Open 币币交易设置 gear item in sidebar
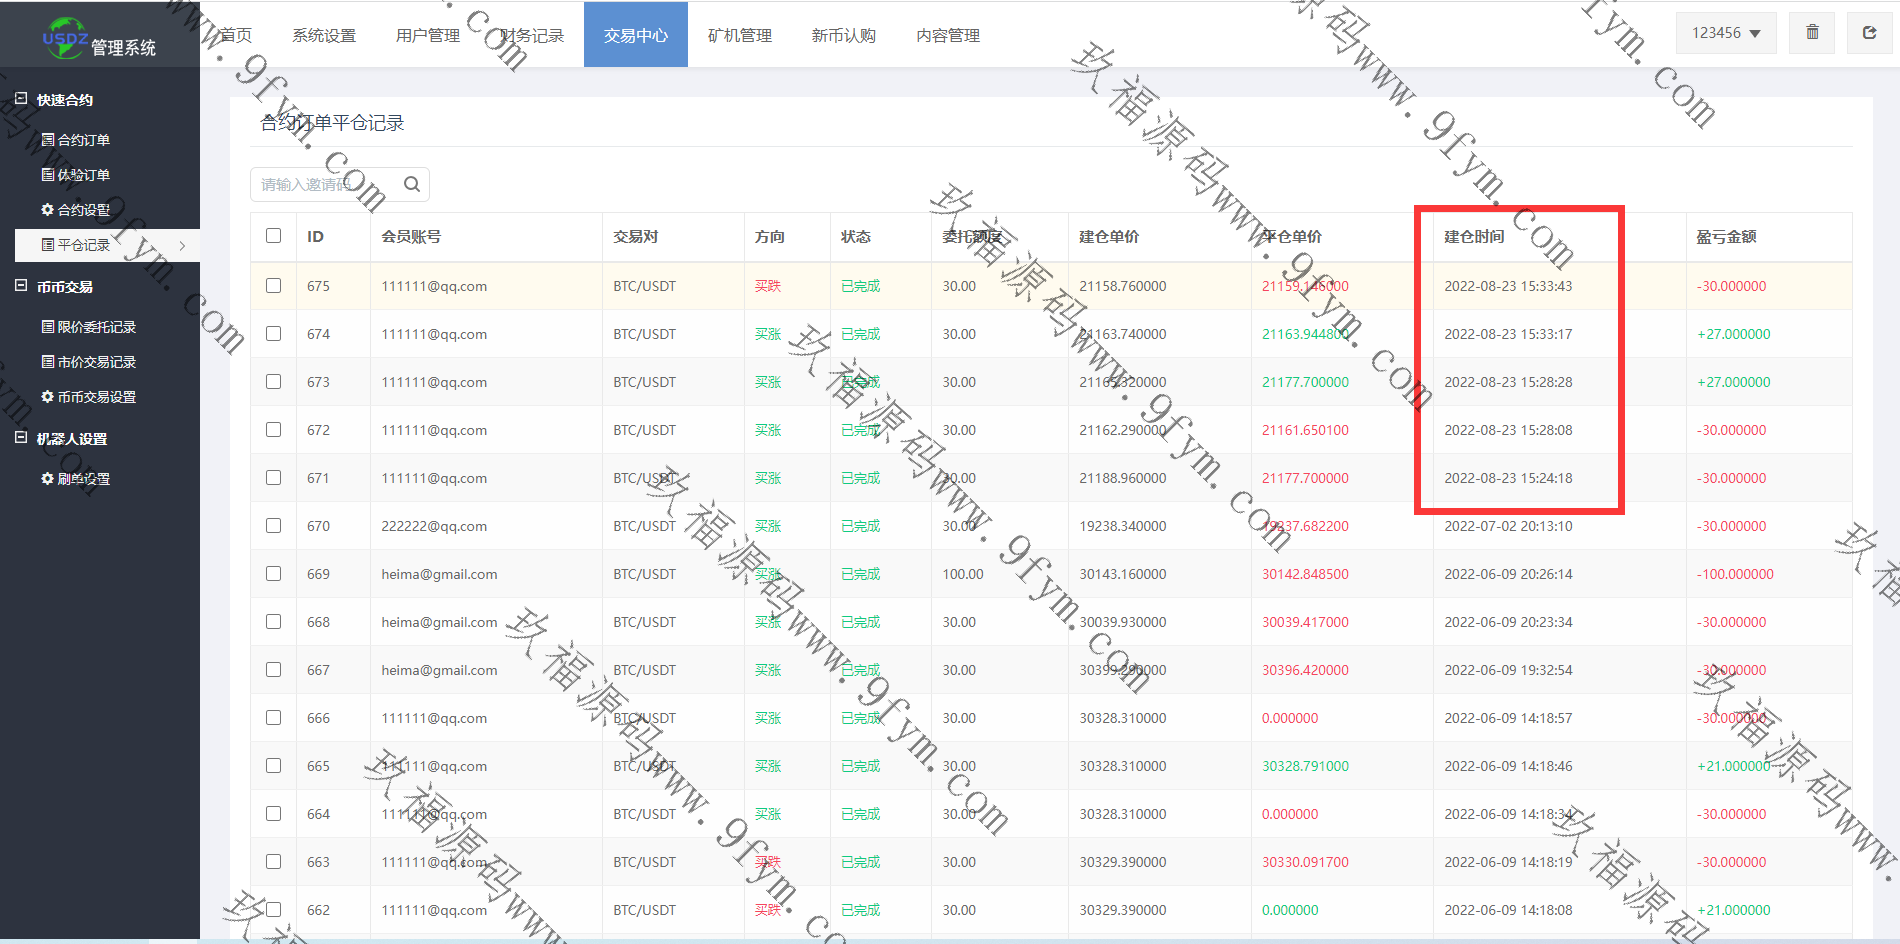The width and height of the screenshot is (1900, 944). click(88, 397)
